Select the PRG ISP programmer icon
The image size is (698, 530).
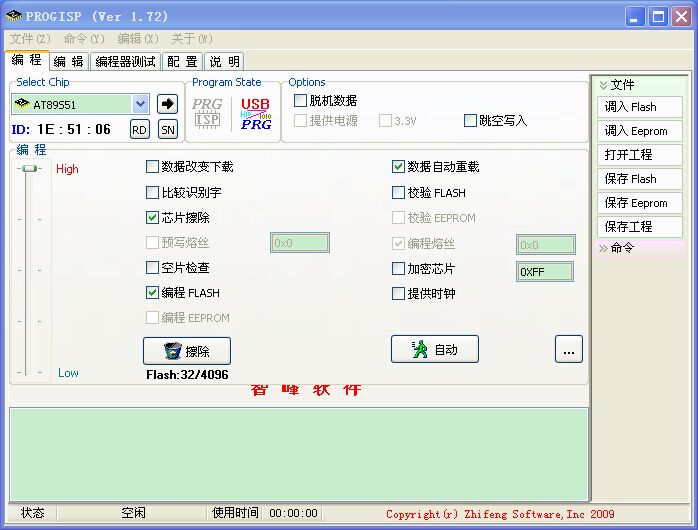coord(207,112)
